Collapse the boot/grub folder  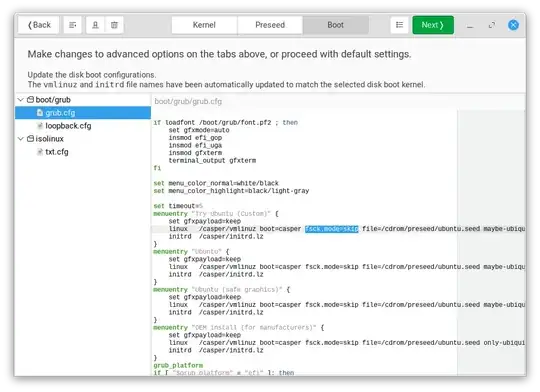[x=21, y=100]
